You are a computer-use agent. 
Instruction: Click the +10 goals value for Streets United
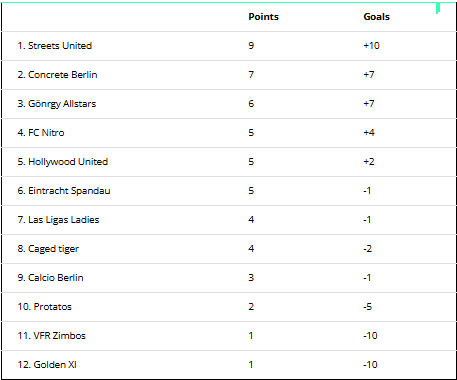(x=371, y=46)
